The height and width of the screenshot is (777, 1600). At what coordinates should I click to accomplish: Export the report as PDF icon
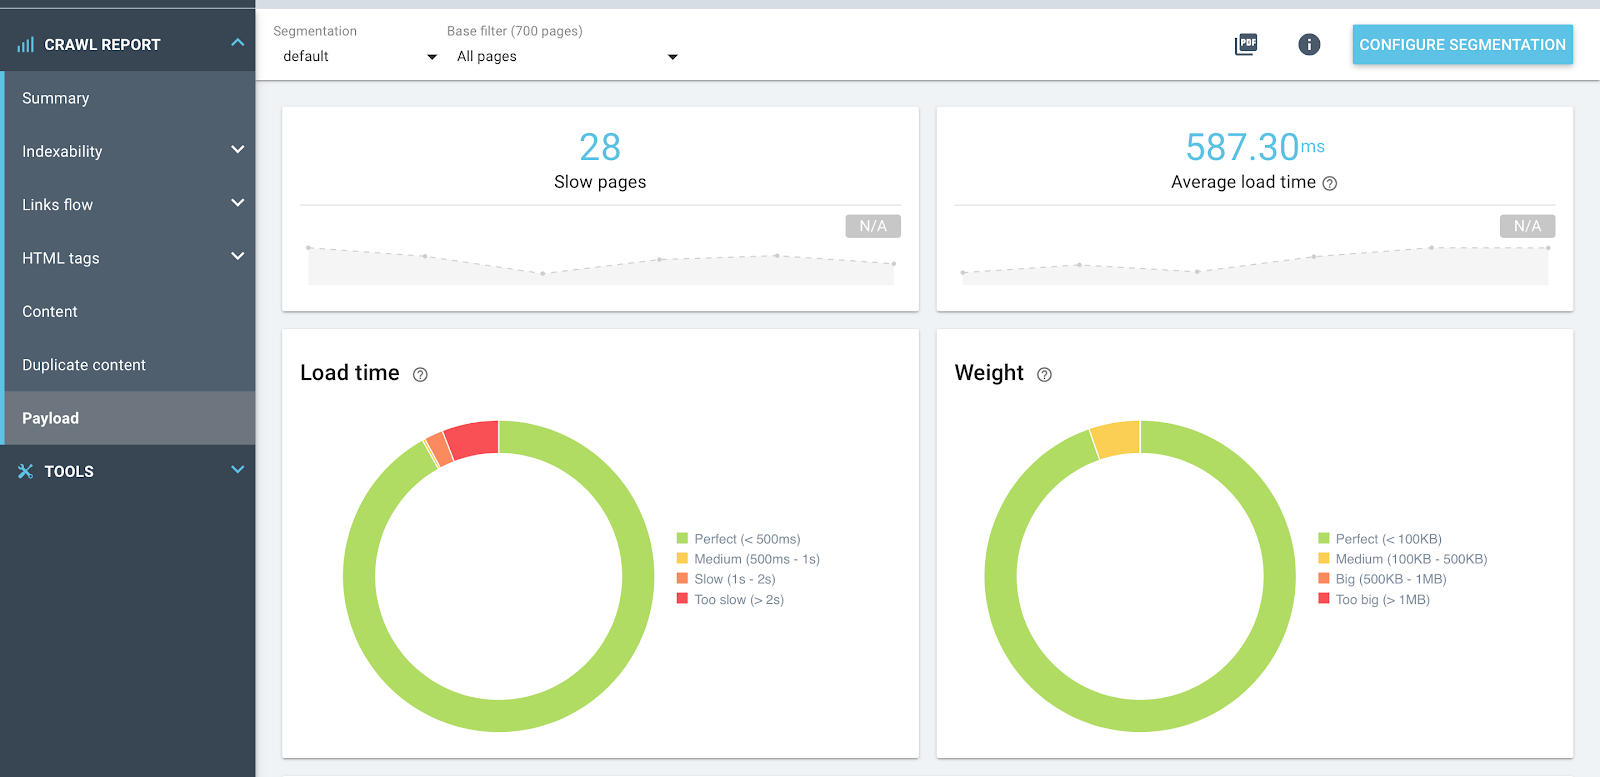pos(1246,44)
